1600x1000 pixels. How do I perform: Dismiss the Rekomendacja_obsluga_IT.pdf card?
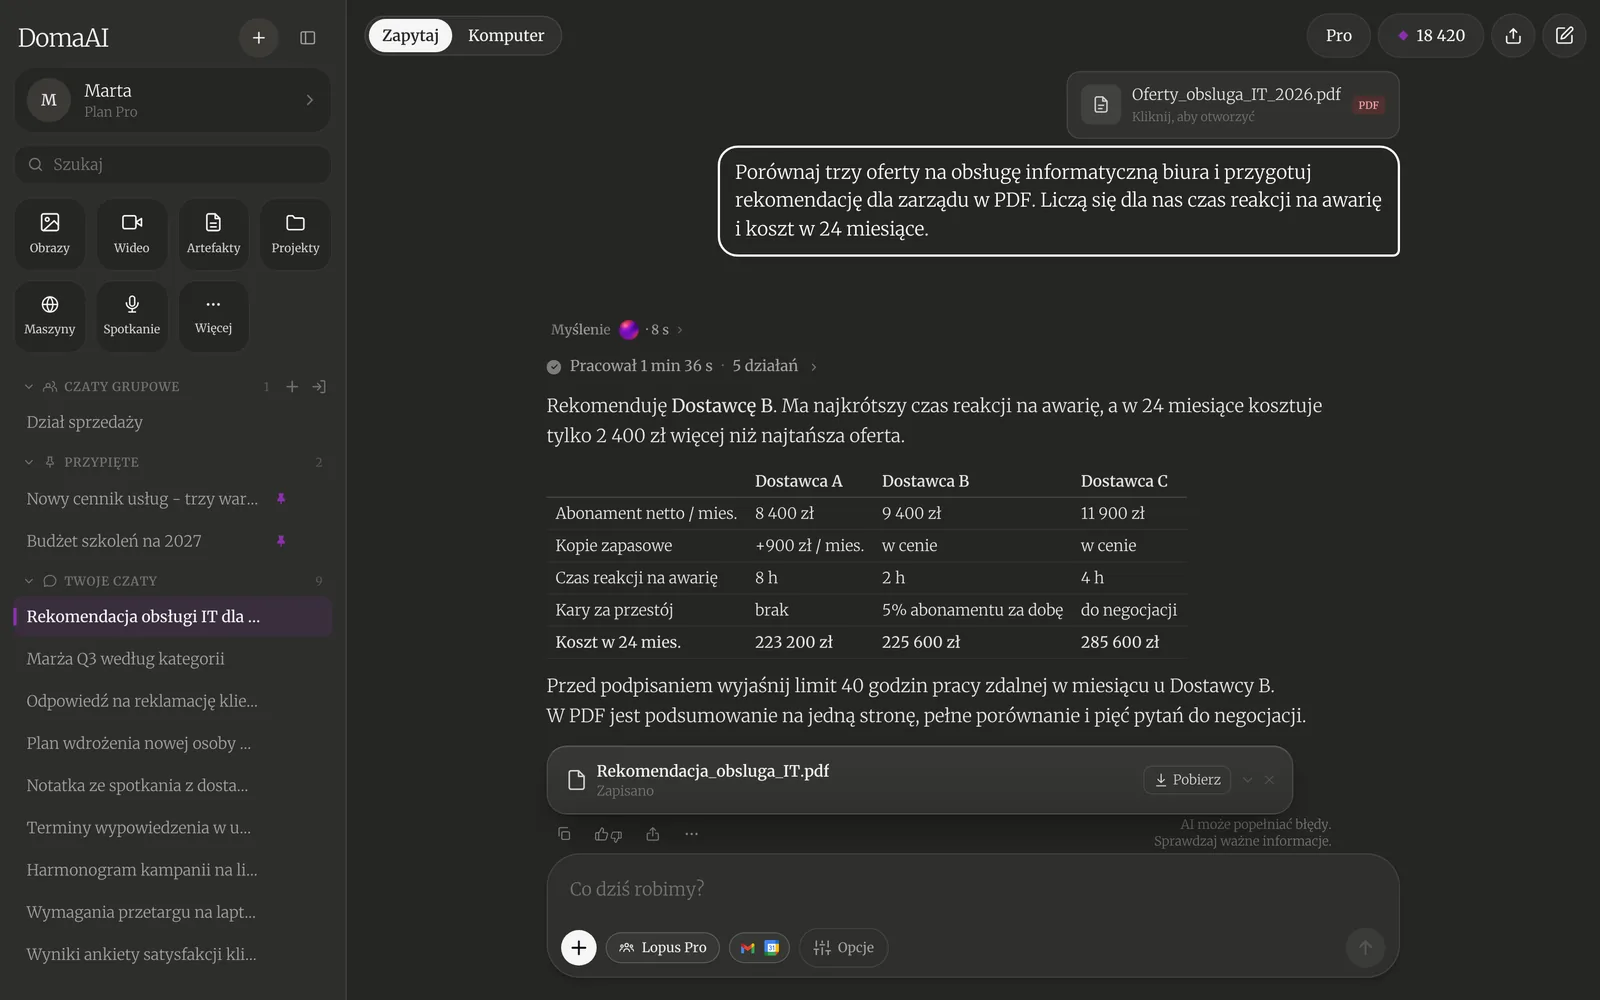pyautogui.click(x=1269, y=780)
